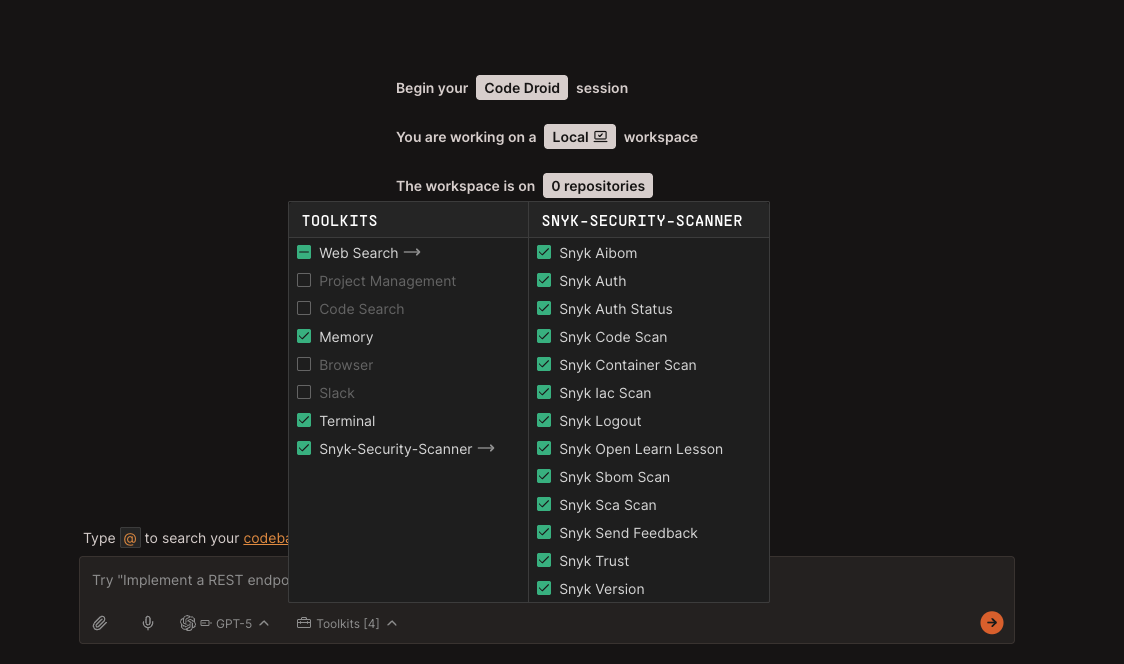Click the microphone voice input icon
The image size is (1124, 664).
pos(148,623)
